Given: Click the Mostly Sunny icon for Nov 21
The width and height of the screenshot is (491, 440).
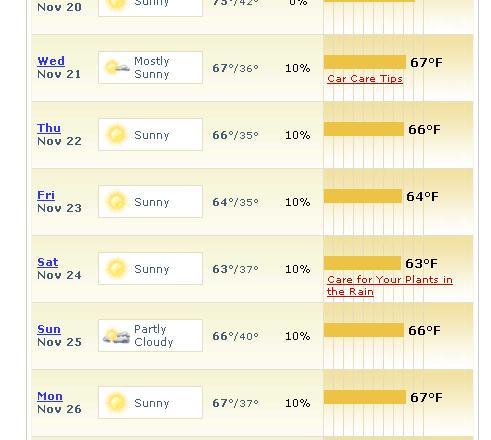Looking at the screenshot, I should point(117,68).
